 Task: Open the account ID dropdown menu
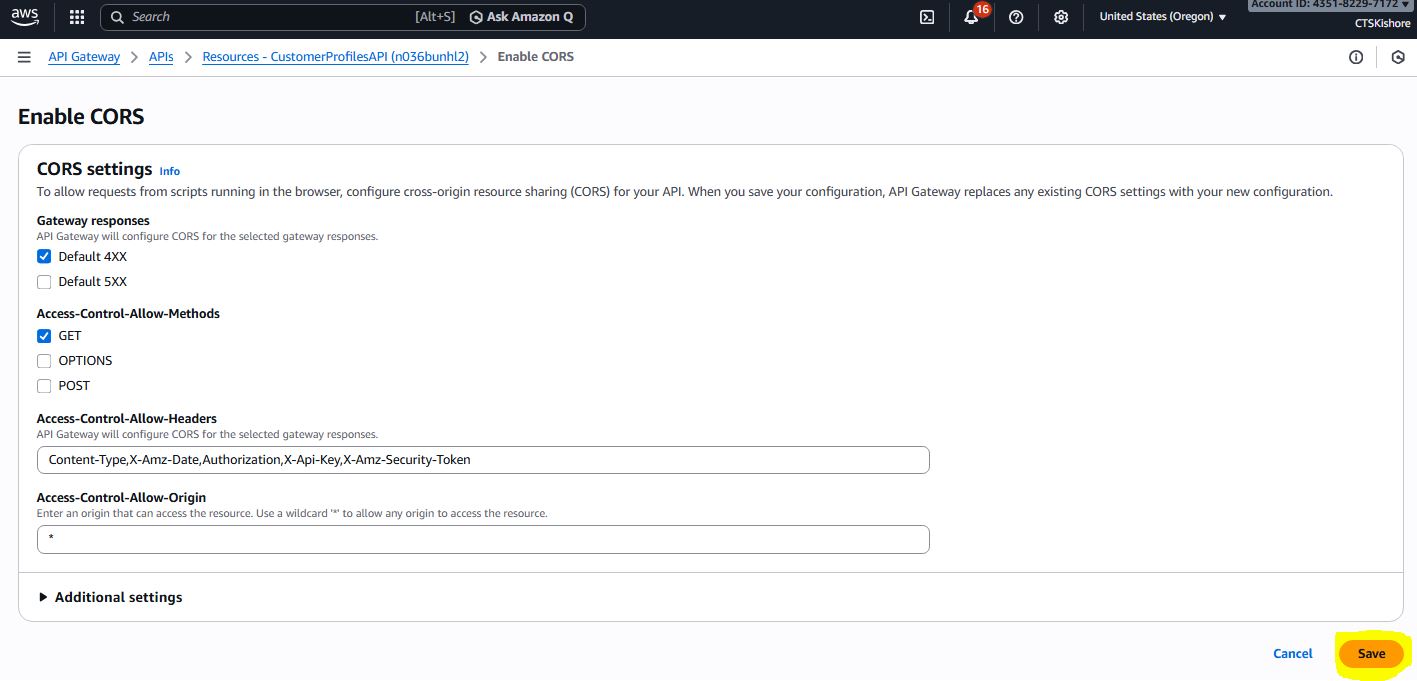point(1332,5)
